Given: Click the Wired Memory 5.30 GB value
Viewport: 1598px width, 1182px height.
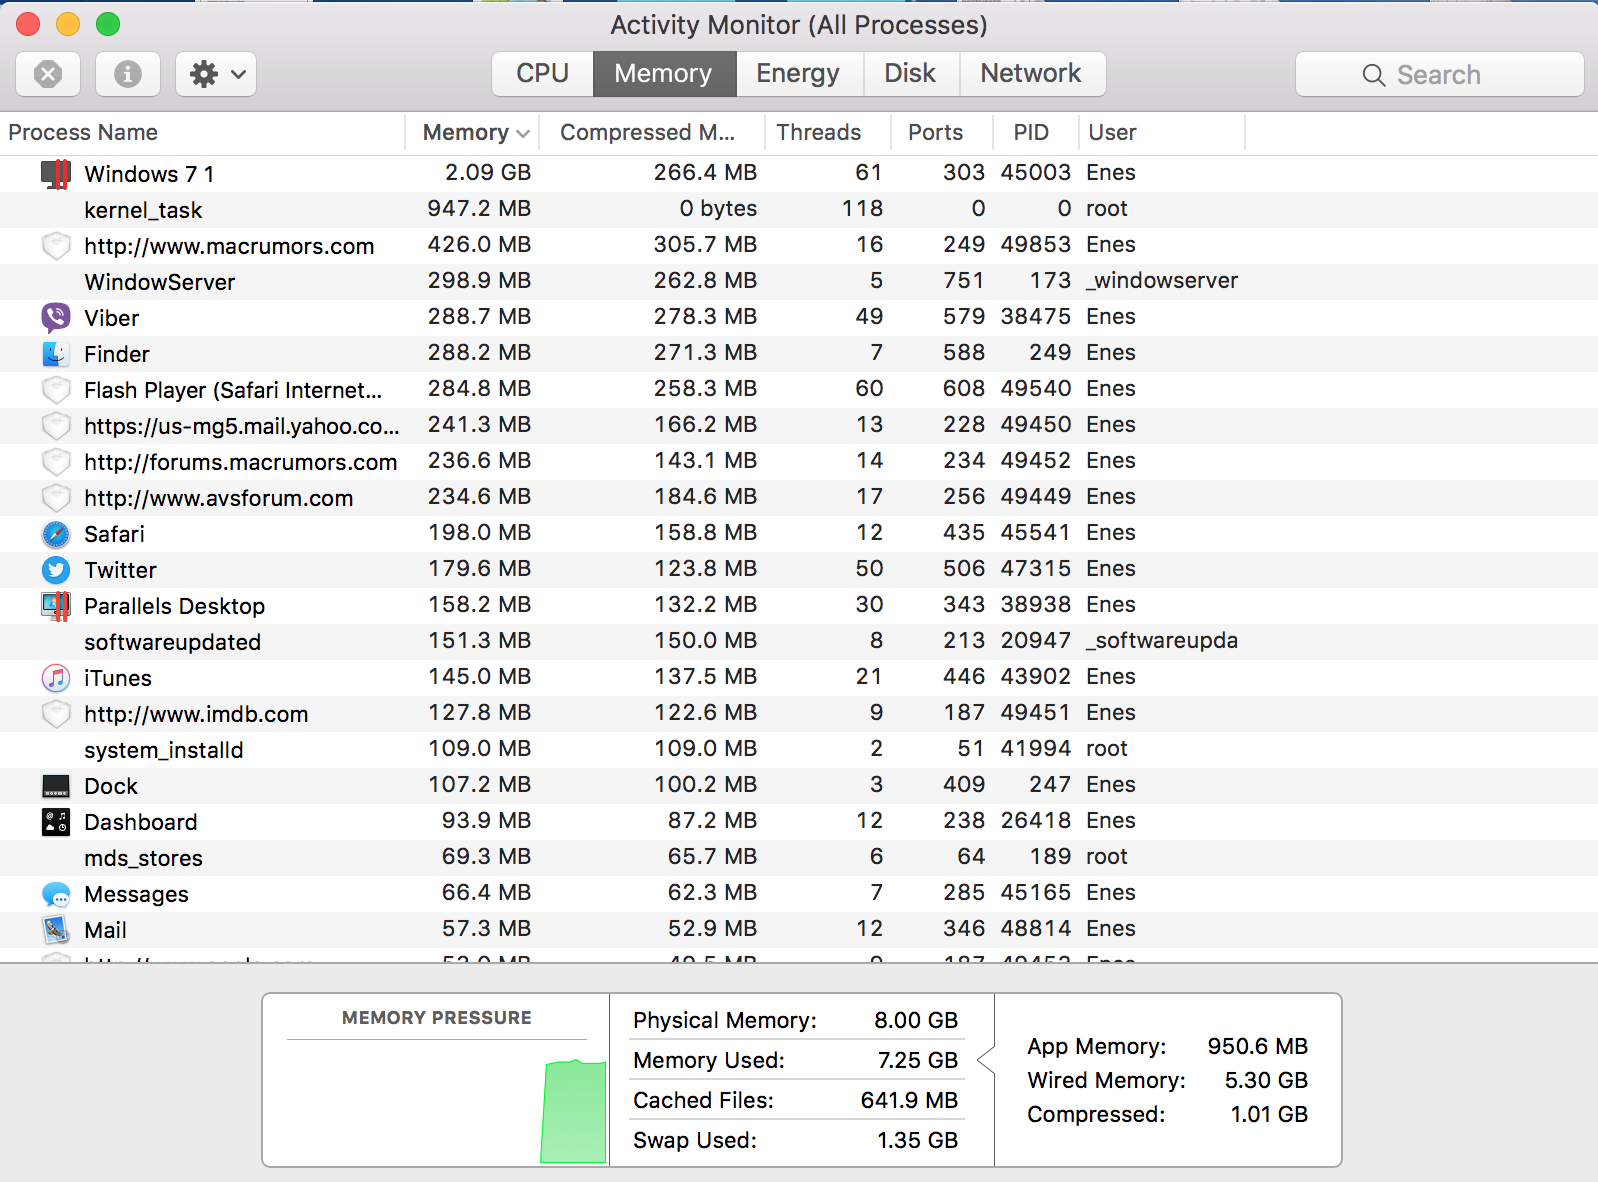Looking at the screenshot, I should 1266,1080.
